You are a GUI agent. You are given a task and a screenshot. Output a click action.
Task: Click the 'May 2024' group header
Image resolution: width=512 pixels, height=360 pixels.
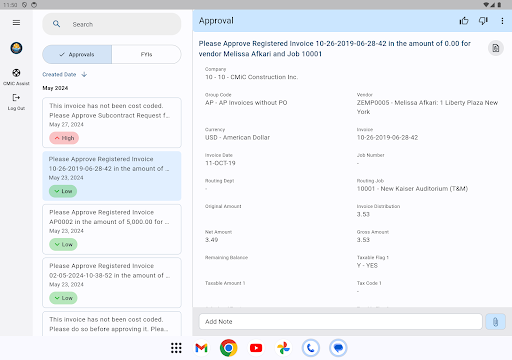coord(55,88)
